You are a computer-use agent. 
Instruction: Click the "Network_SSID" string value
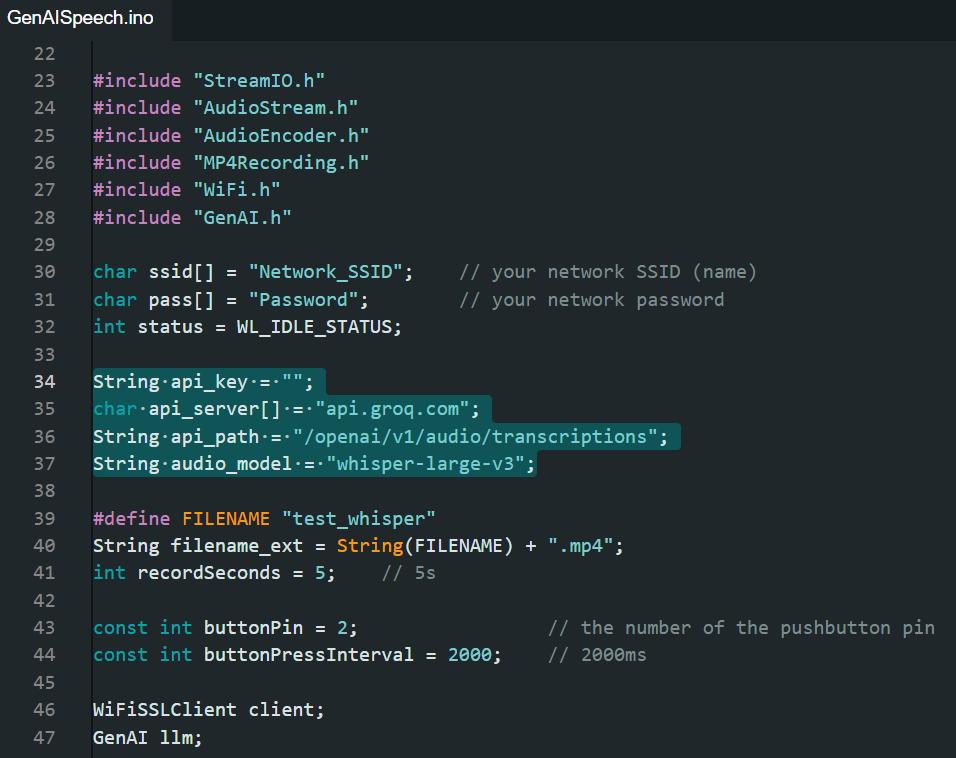(x=331, y=272)
